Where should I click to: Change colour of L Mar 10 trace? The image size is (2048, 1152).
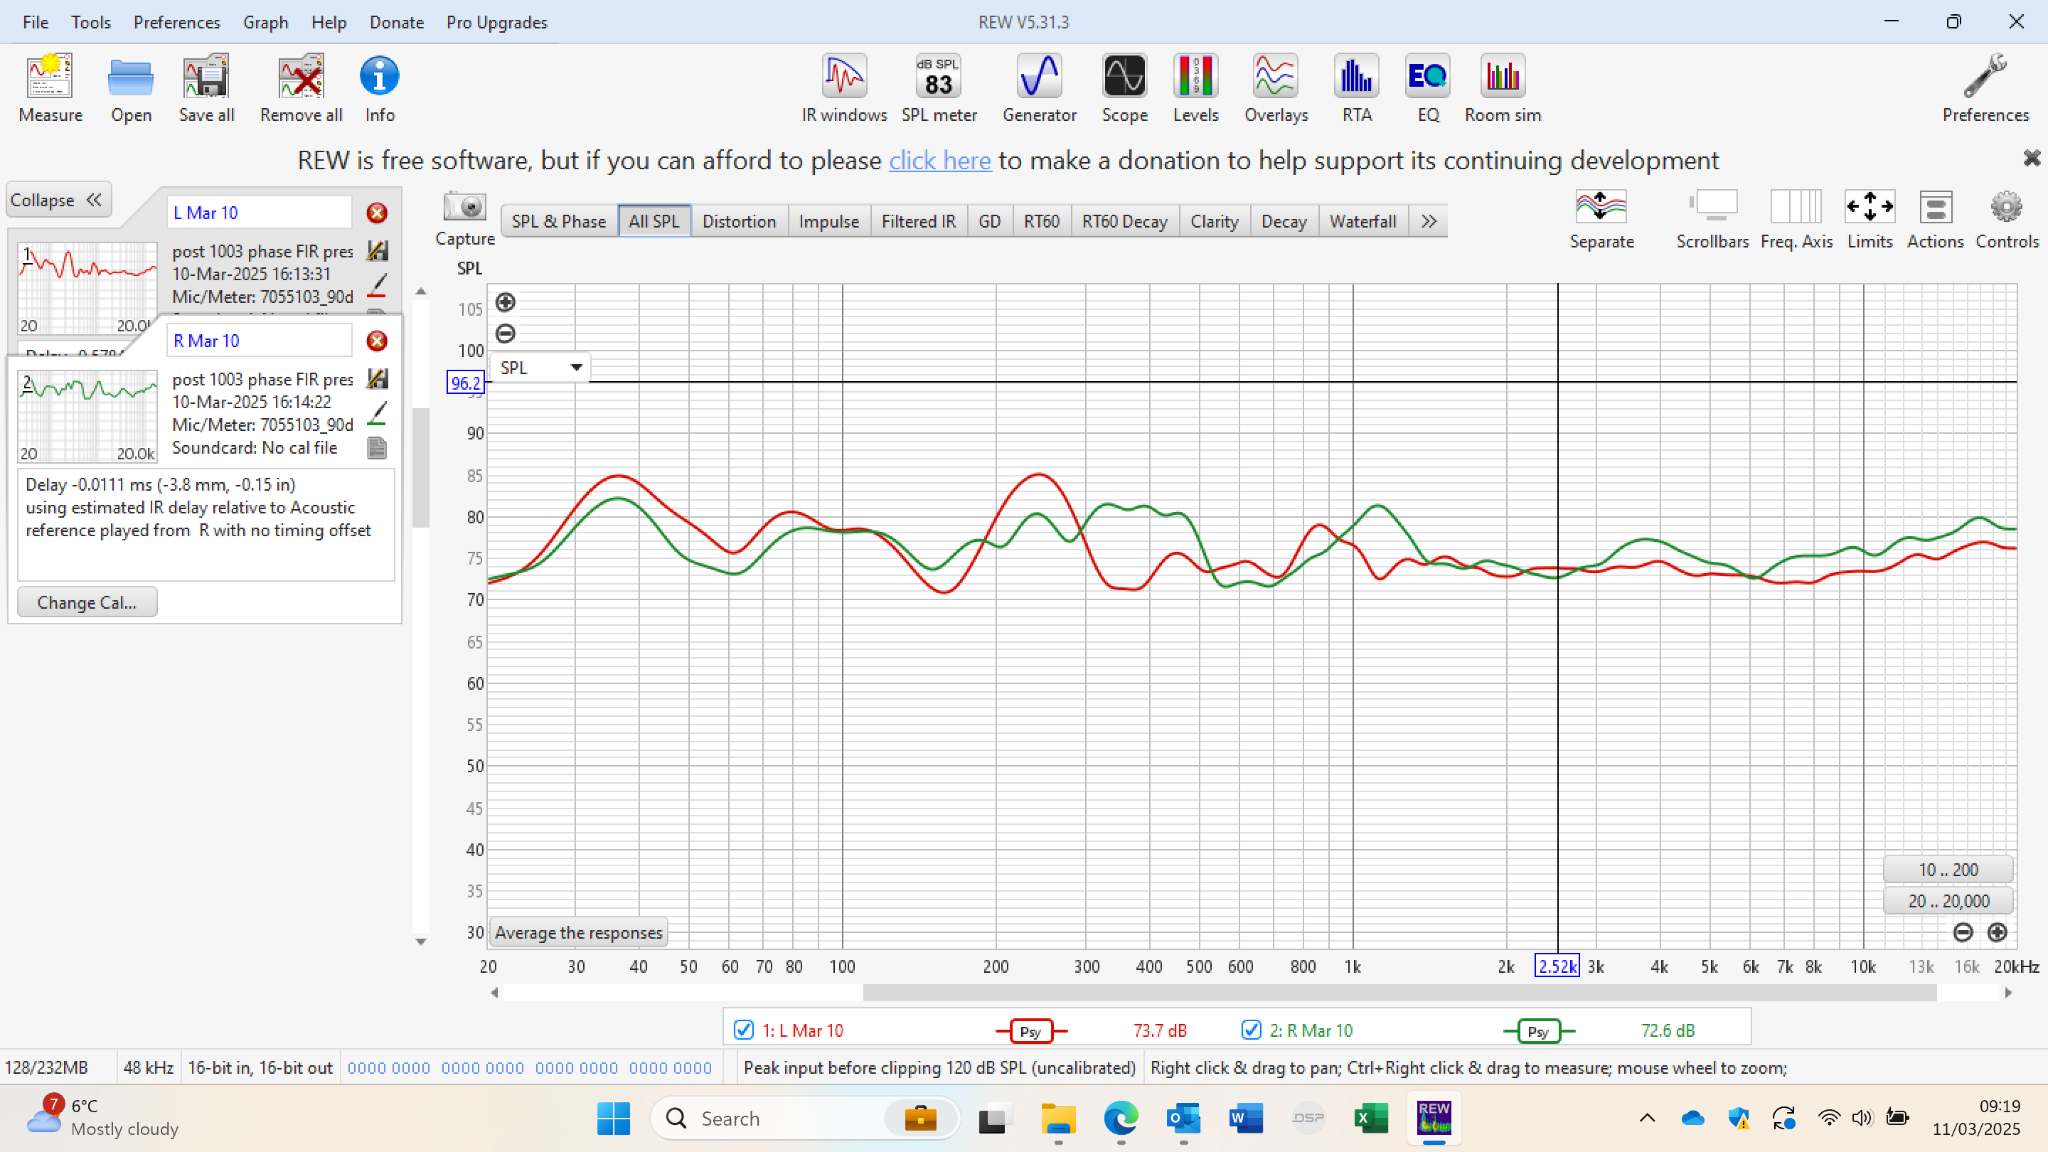point(377,285)
